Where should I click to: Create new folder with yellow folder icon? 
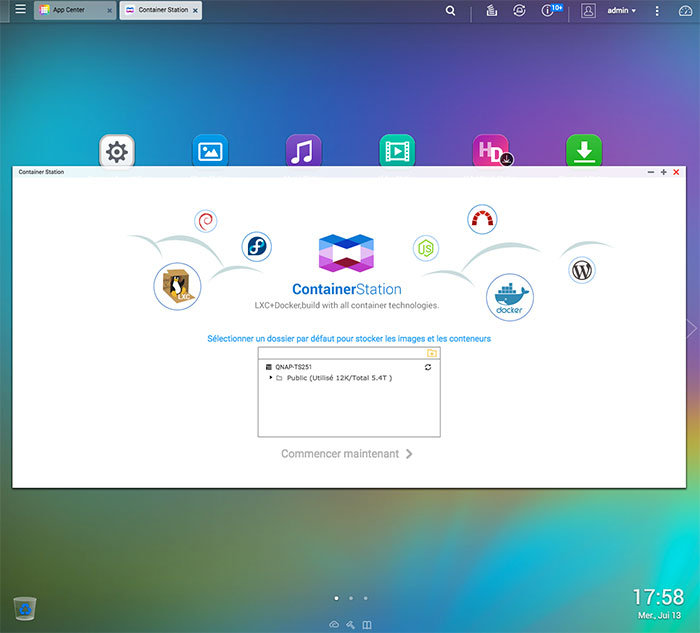tap(432, 353)
